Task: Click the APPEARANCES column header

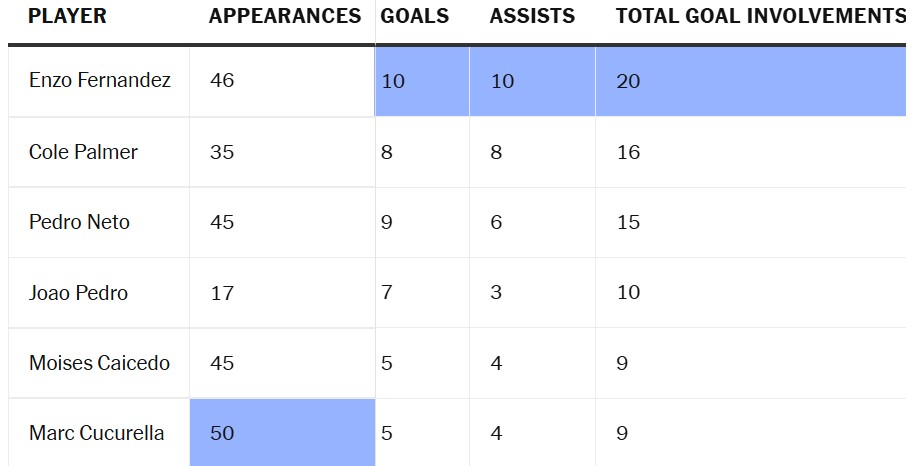Action: (285, 17)
